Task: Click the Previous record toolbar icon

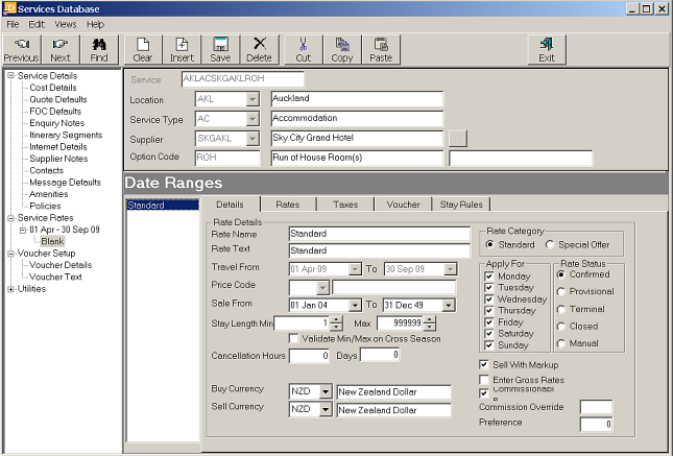Action: [x=21, y=49]
